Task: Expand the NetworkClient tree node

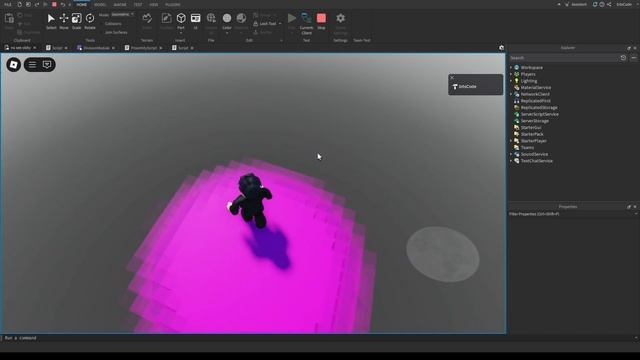Action: click(x=511, y=94)
